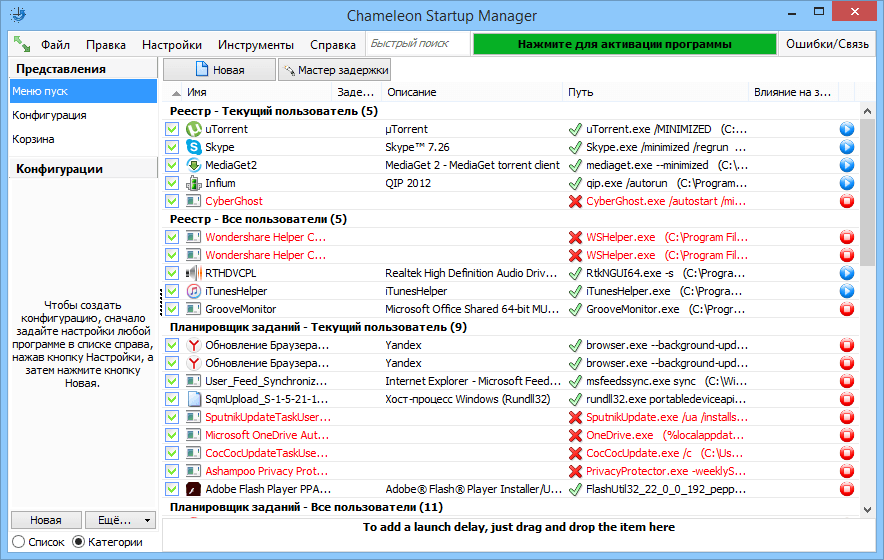The width and height of the screenshot is (884, 560).
Task: Click the SqmUpload document icon
Action: pos(193,399)
